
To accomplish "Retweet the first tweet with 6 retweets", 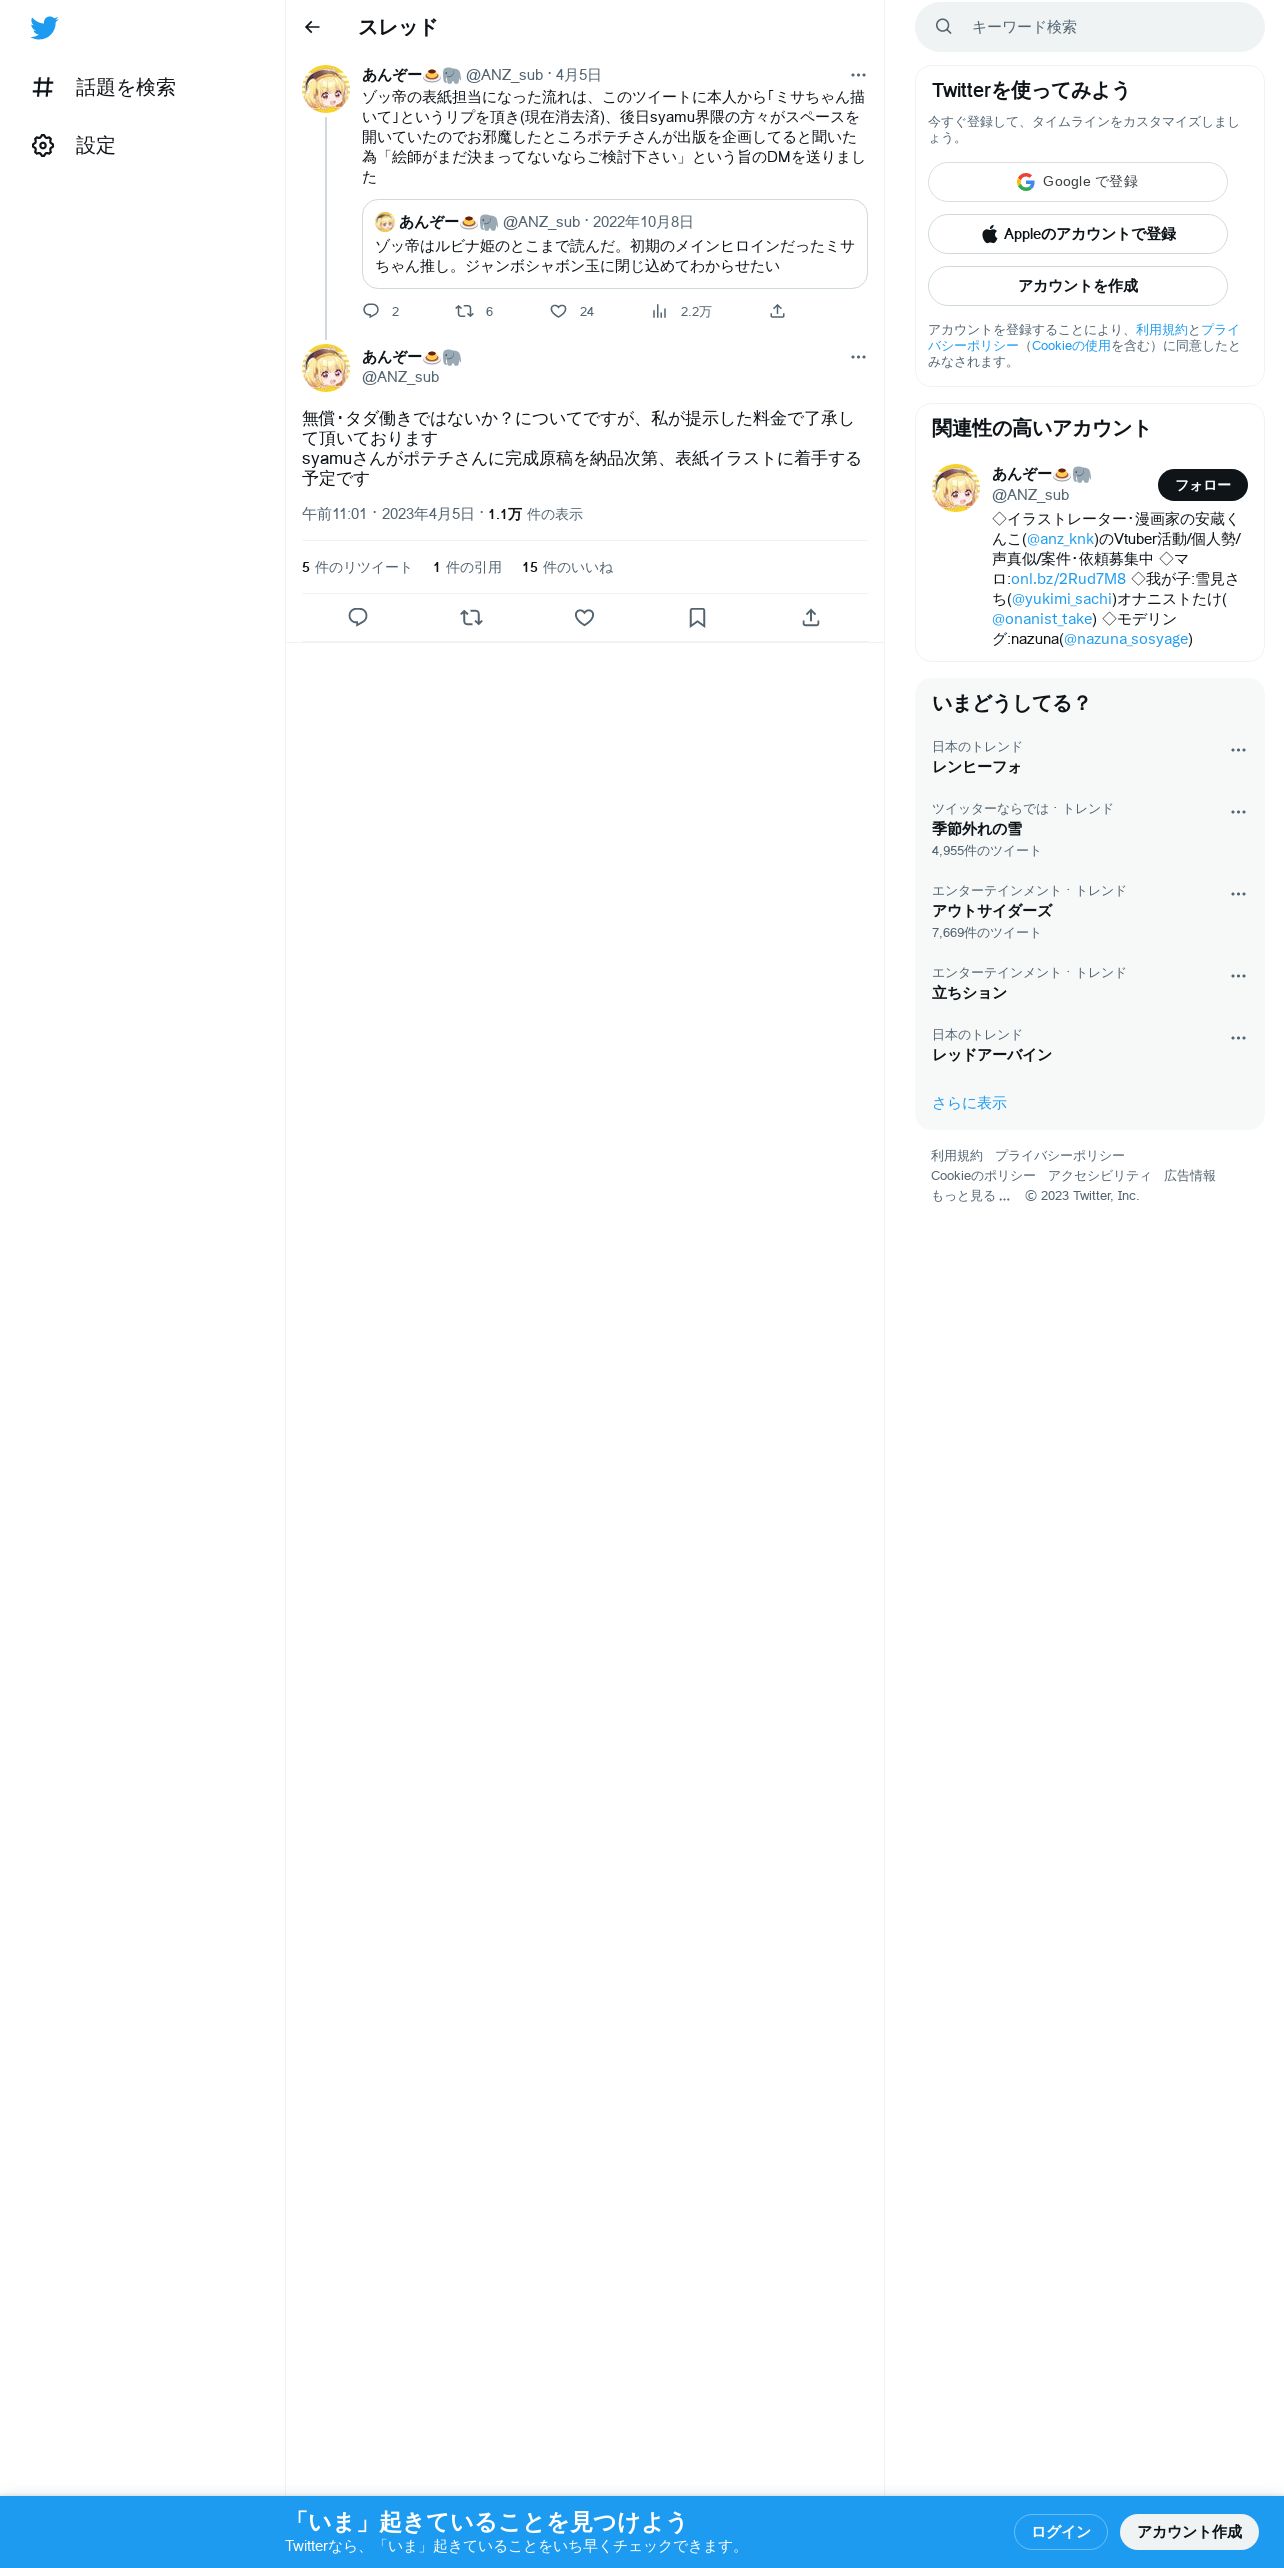I will pos(464,311).
